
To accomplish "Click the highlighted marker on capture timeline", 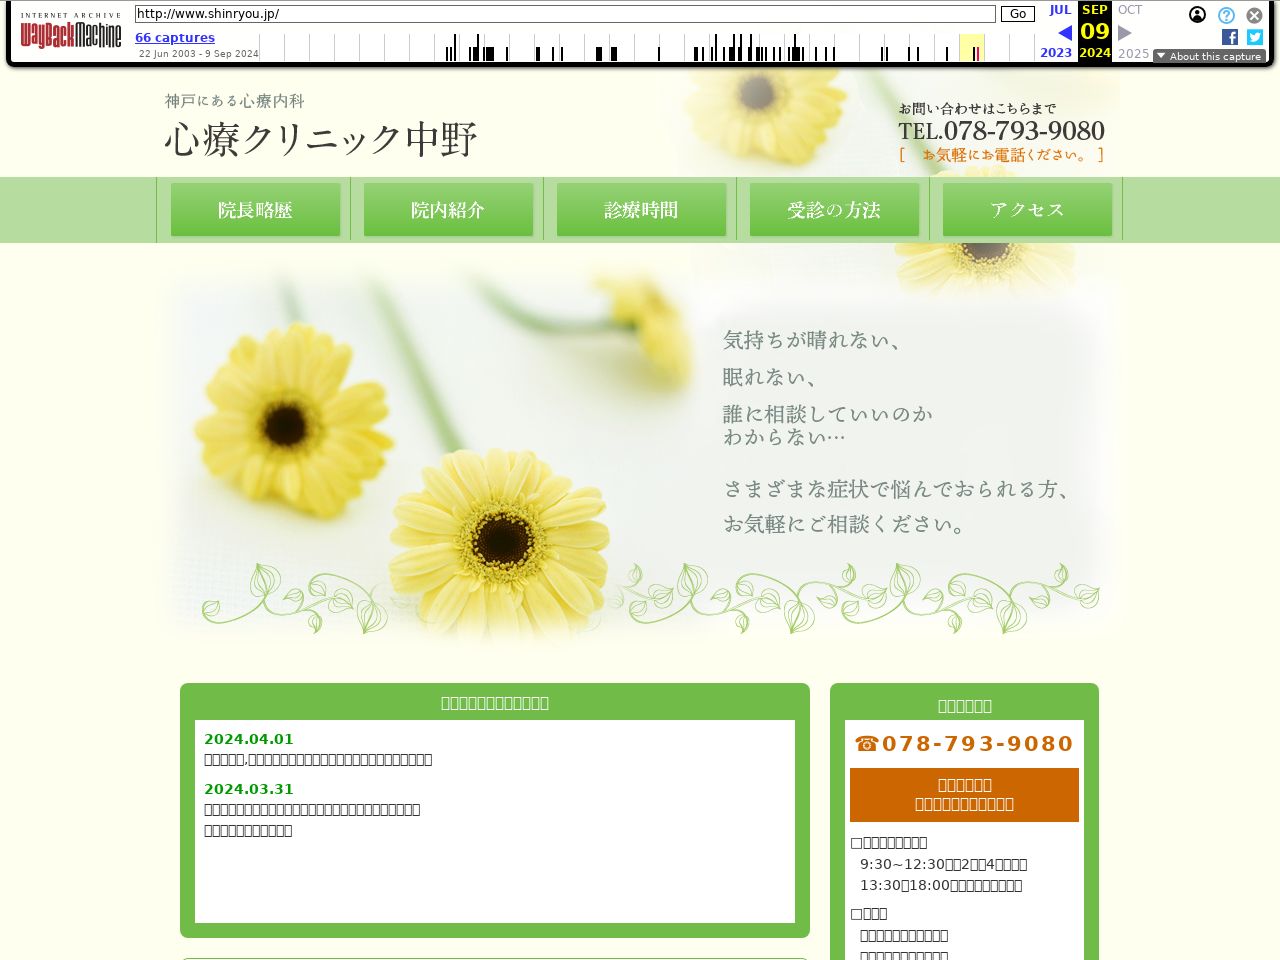I will coord(975,53).
